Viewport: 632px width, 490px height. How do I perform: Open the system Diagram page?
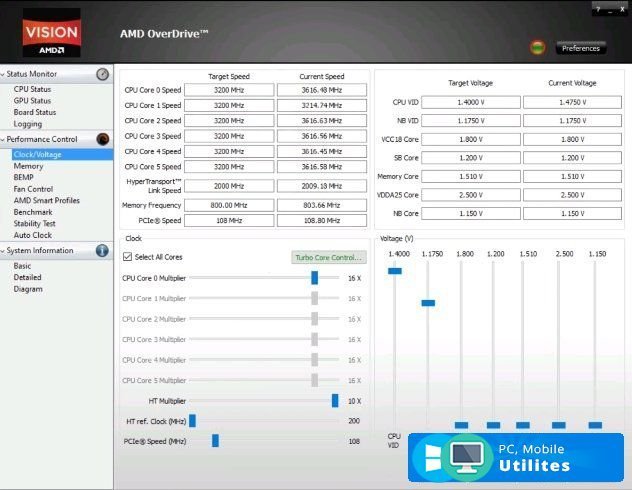[x=28, y=289]
